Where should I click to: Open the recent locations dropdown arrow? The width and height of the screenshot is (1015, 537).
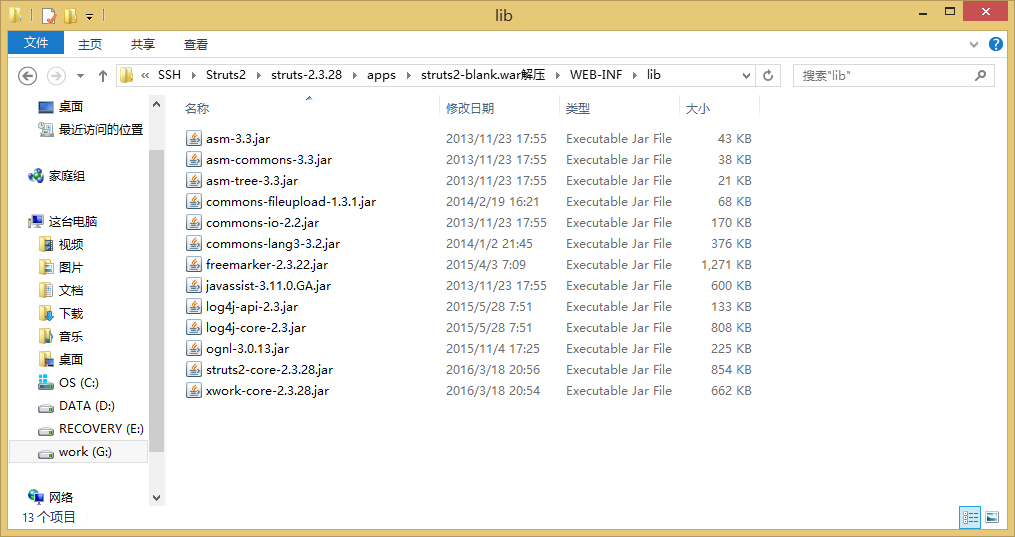(80, 76)
